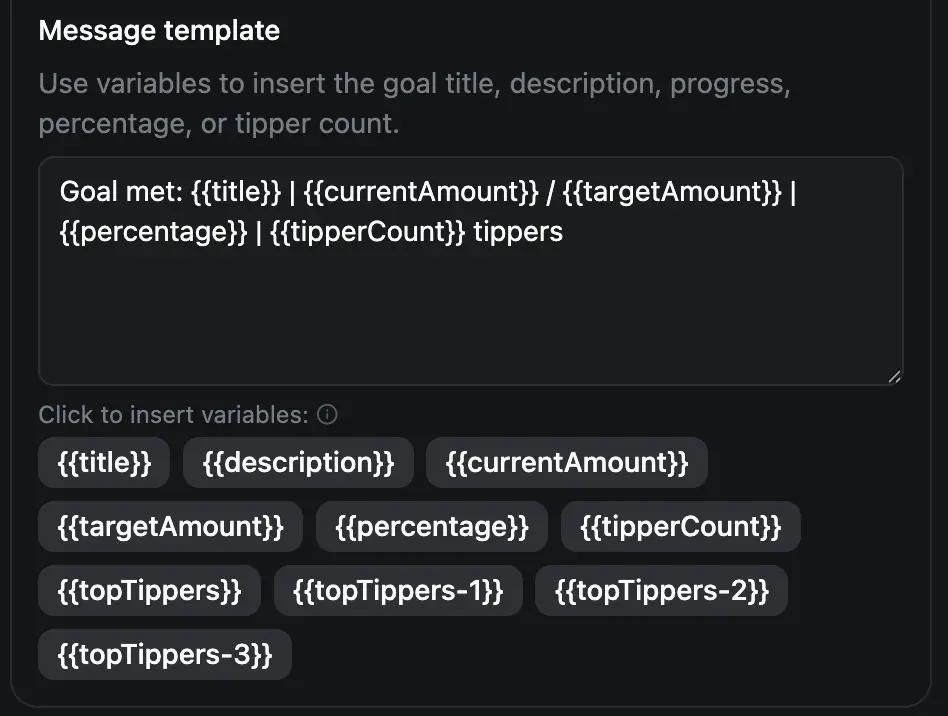Insert the {{title}} variable chip
This screenshot has height=716, width=948.
tap(104, 463)
